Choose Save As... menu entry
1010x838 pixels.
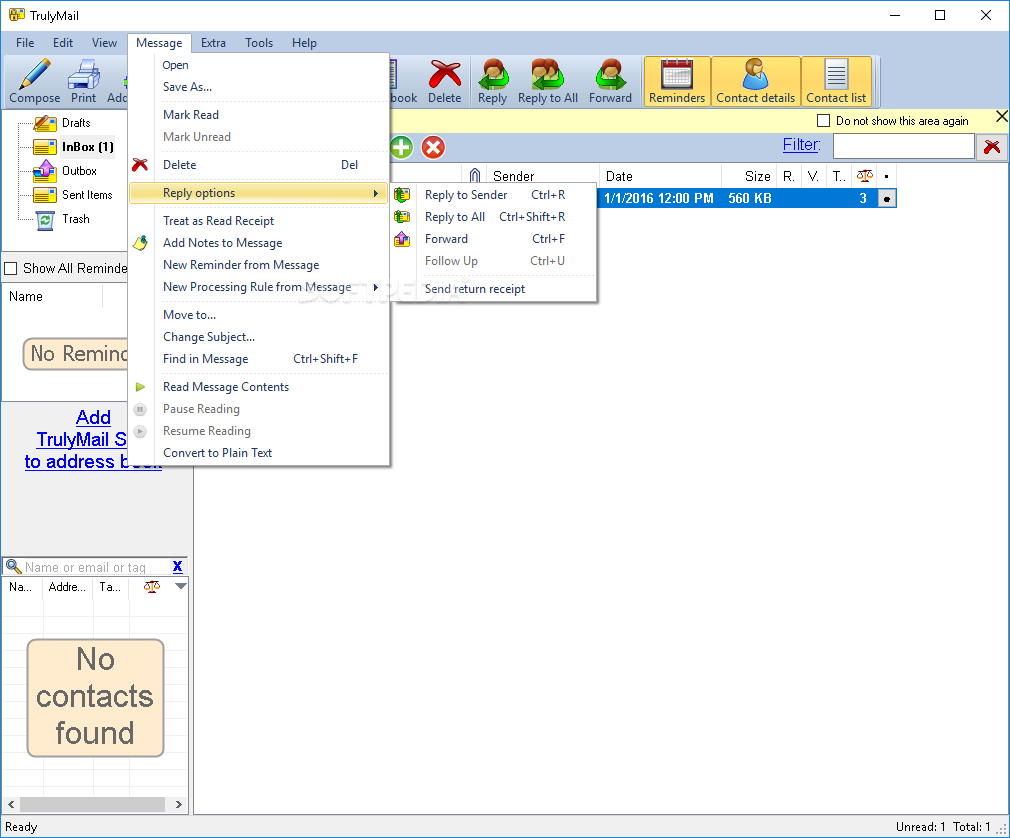(259, 87)
